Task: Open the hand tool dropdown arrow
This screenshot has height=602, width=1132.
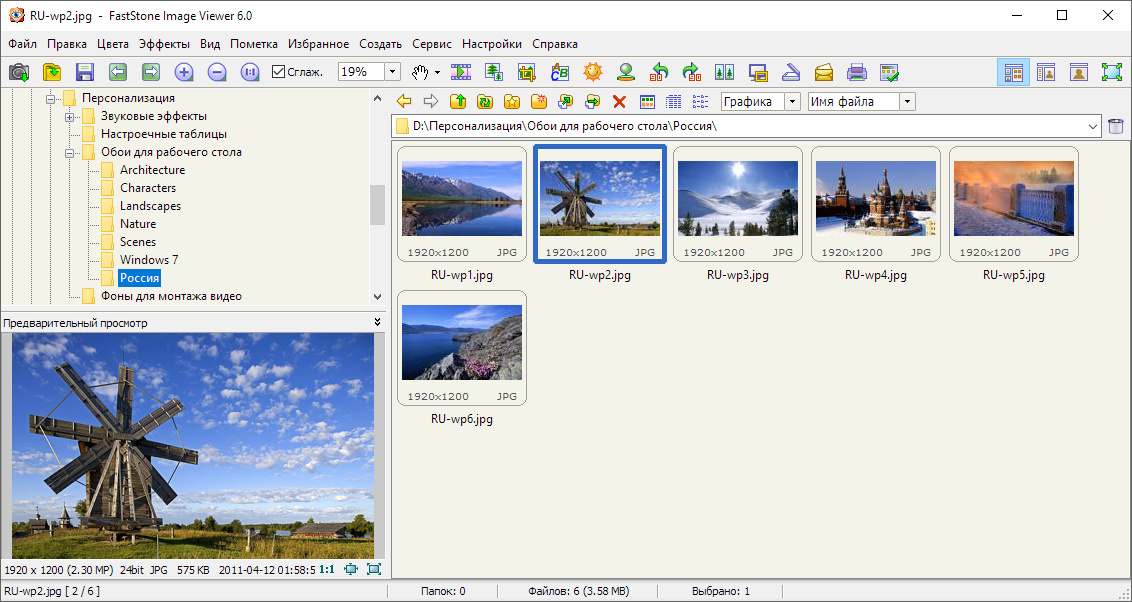Action: (437, 72)
